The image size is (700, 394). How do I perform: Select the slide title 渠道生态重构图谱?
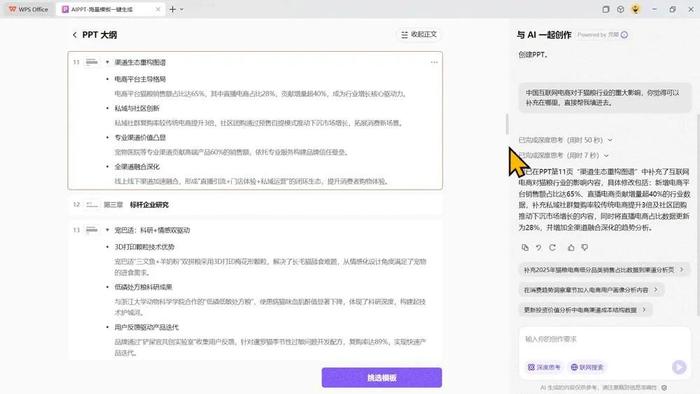[x=140, y=62]
